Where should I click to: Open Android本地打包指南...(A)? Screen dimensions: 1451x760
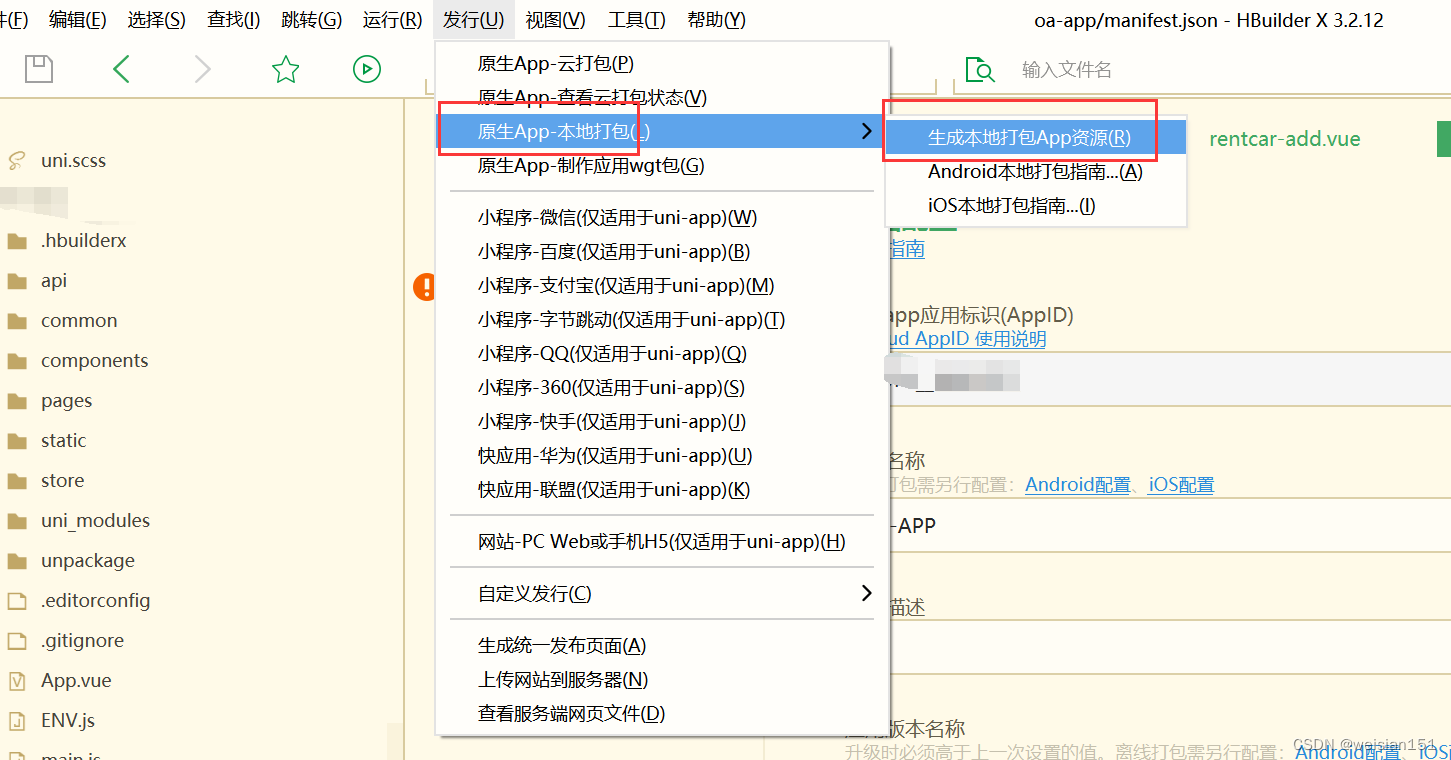(1036, 172)
